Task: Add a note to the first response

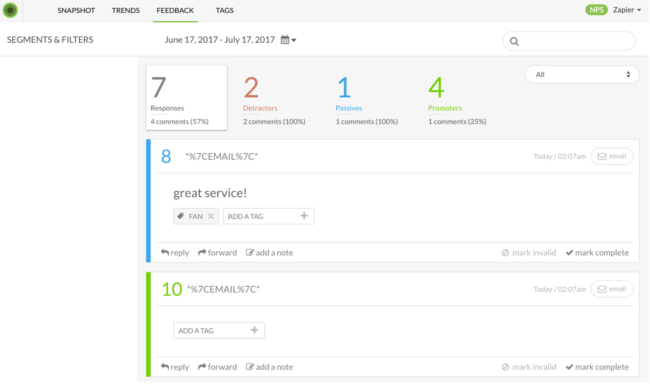Action: [x=269, y=253]
